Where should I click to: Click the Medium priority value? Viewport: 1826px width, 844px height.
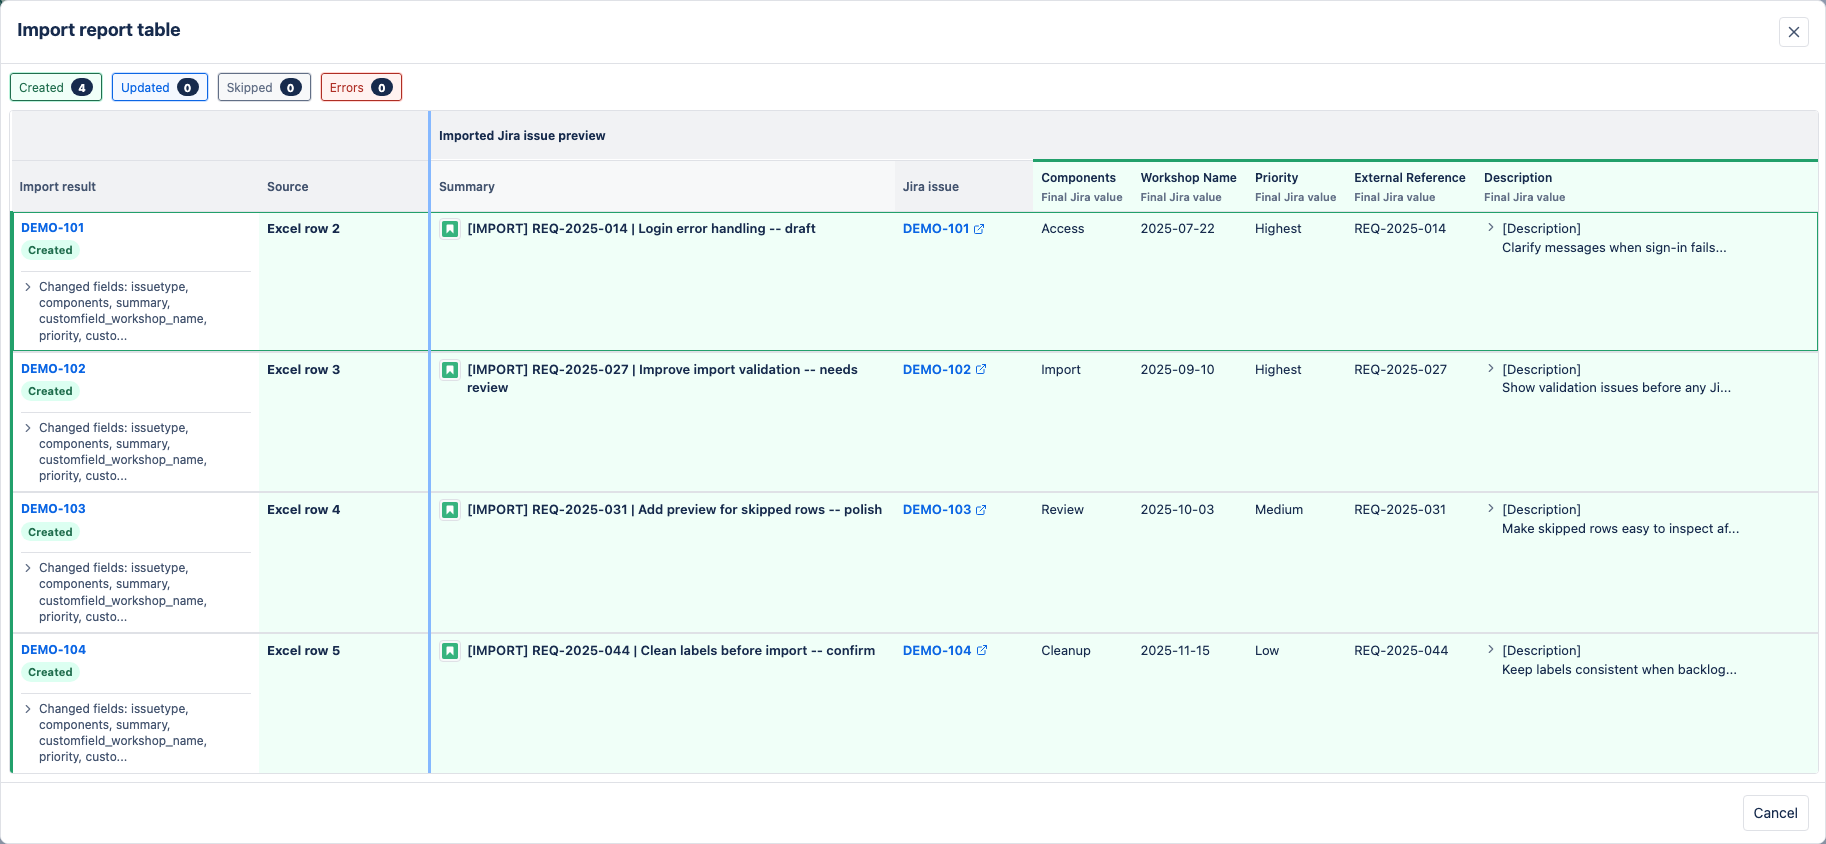(x=1279, y=510)
